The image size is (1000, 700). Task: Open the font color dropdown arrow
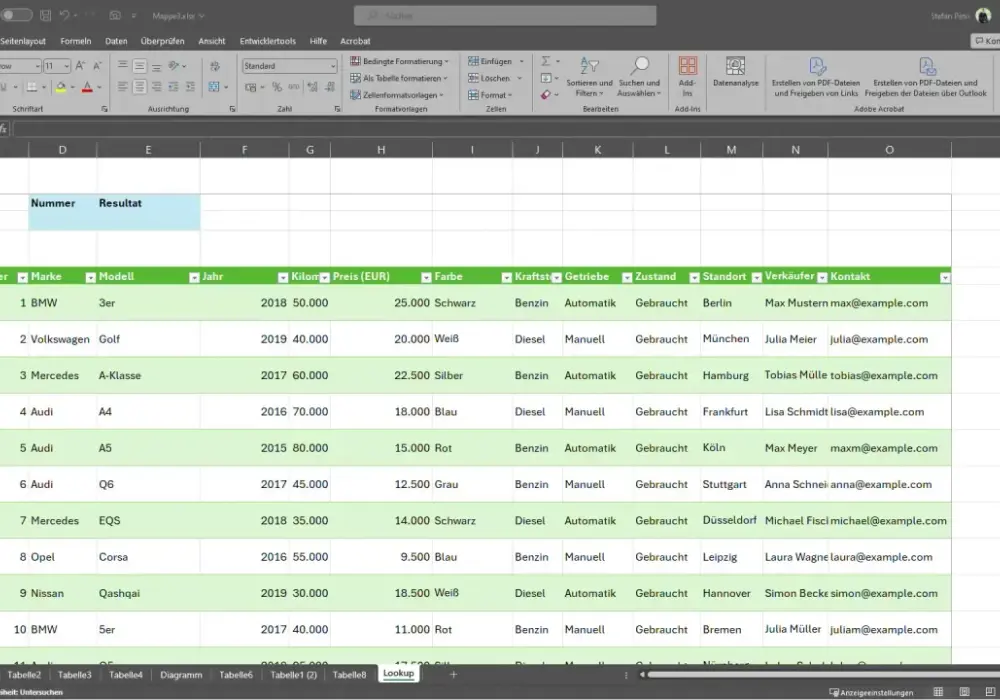click(99, 87)
